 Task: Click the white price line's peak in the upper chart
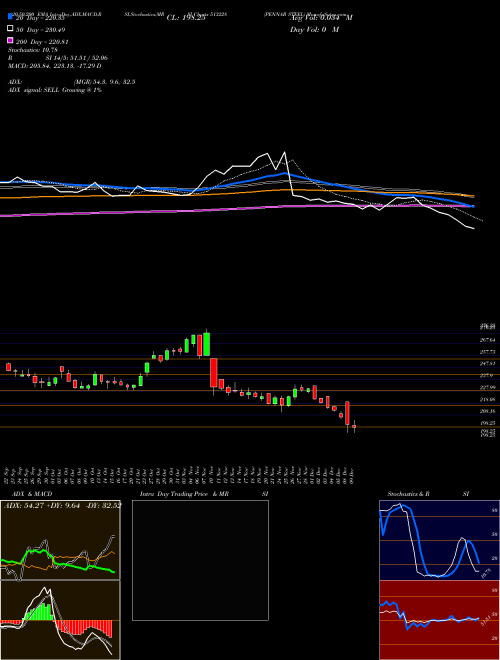(285, 152)
